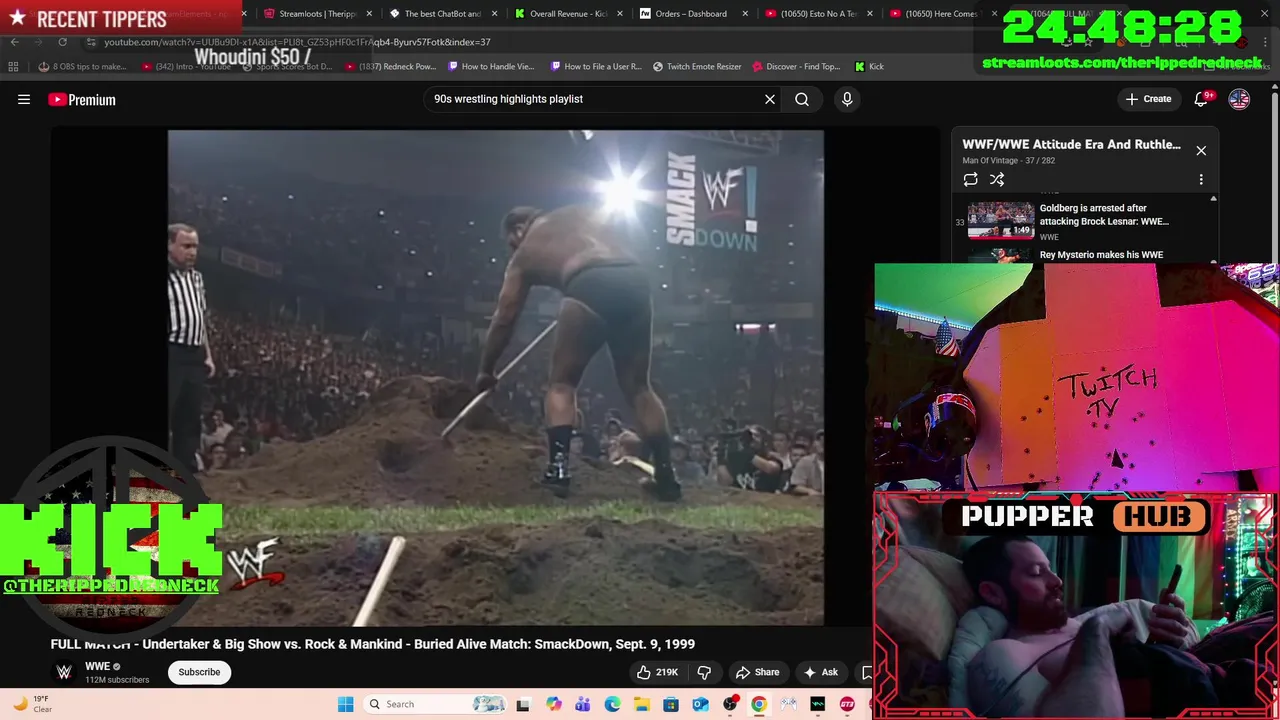Open the WWE channel name link
Viewport: 1280px width, 720px height.
pos(97,666)
